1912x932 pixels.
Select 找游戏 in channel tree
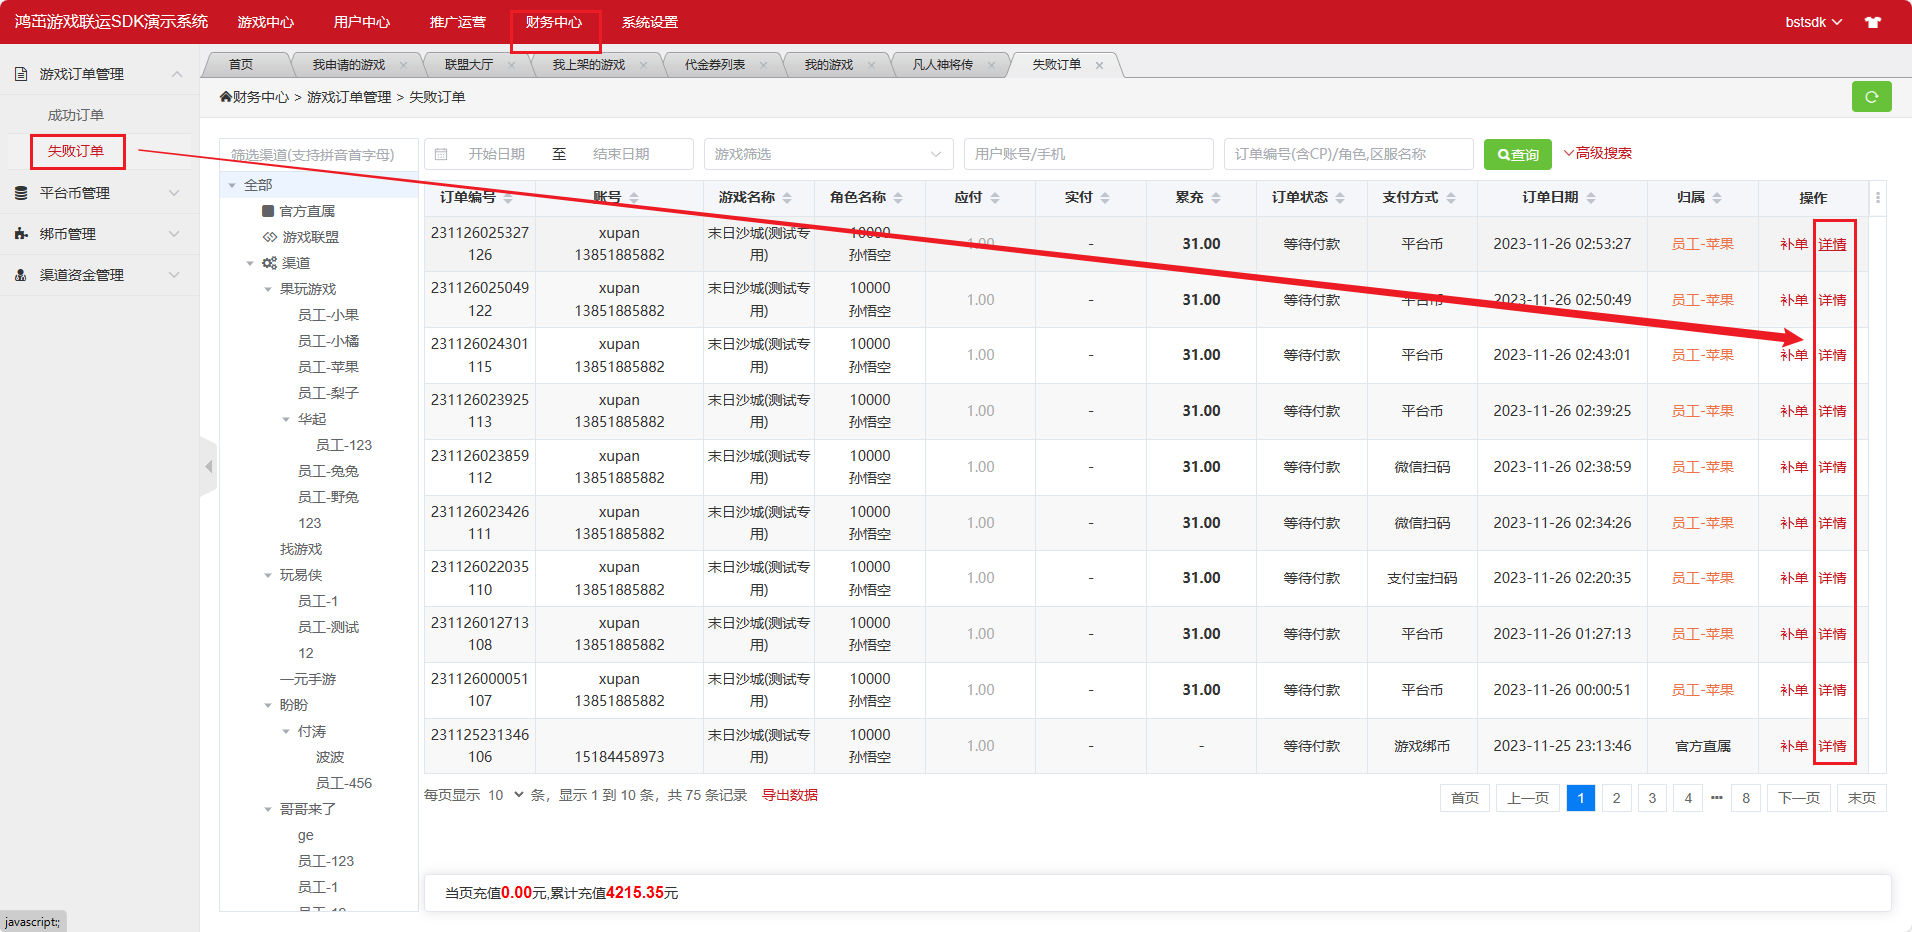point(301,549)
